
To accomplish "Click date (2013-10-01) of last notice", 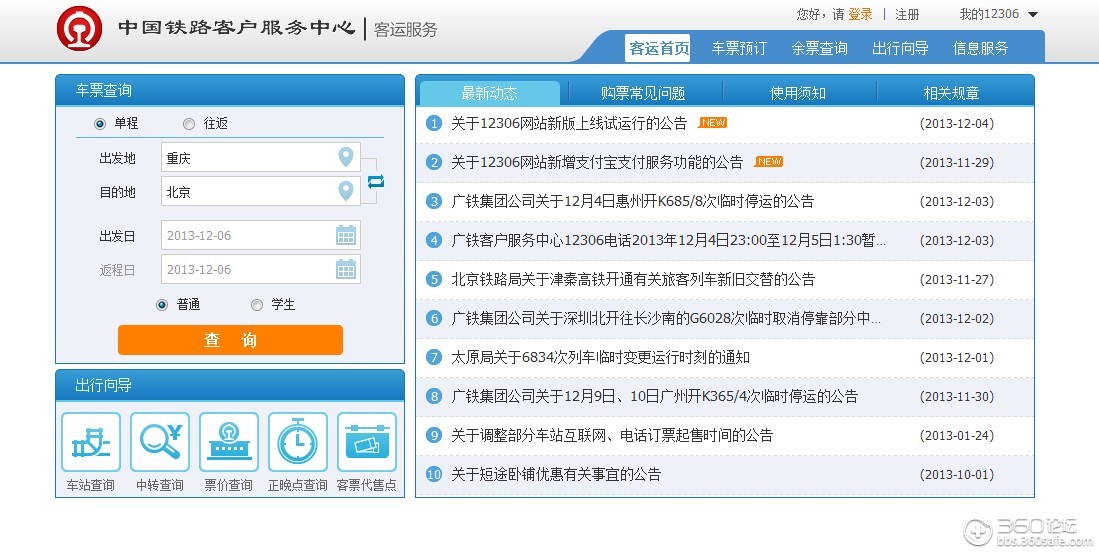I will pos(957,474).
